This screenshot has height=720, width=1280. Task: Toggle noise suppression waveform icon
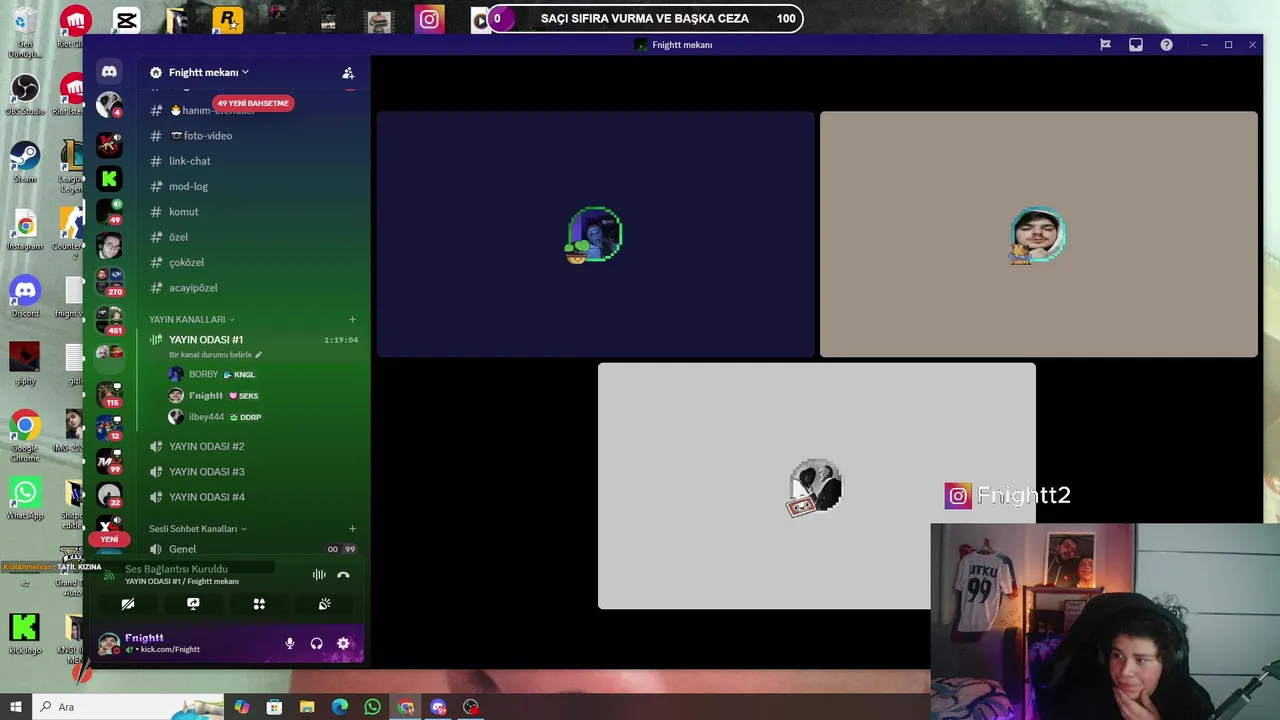pos(319,575)
